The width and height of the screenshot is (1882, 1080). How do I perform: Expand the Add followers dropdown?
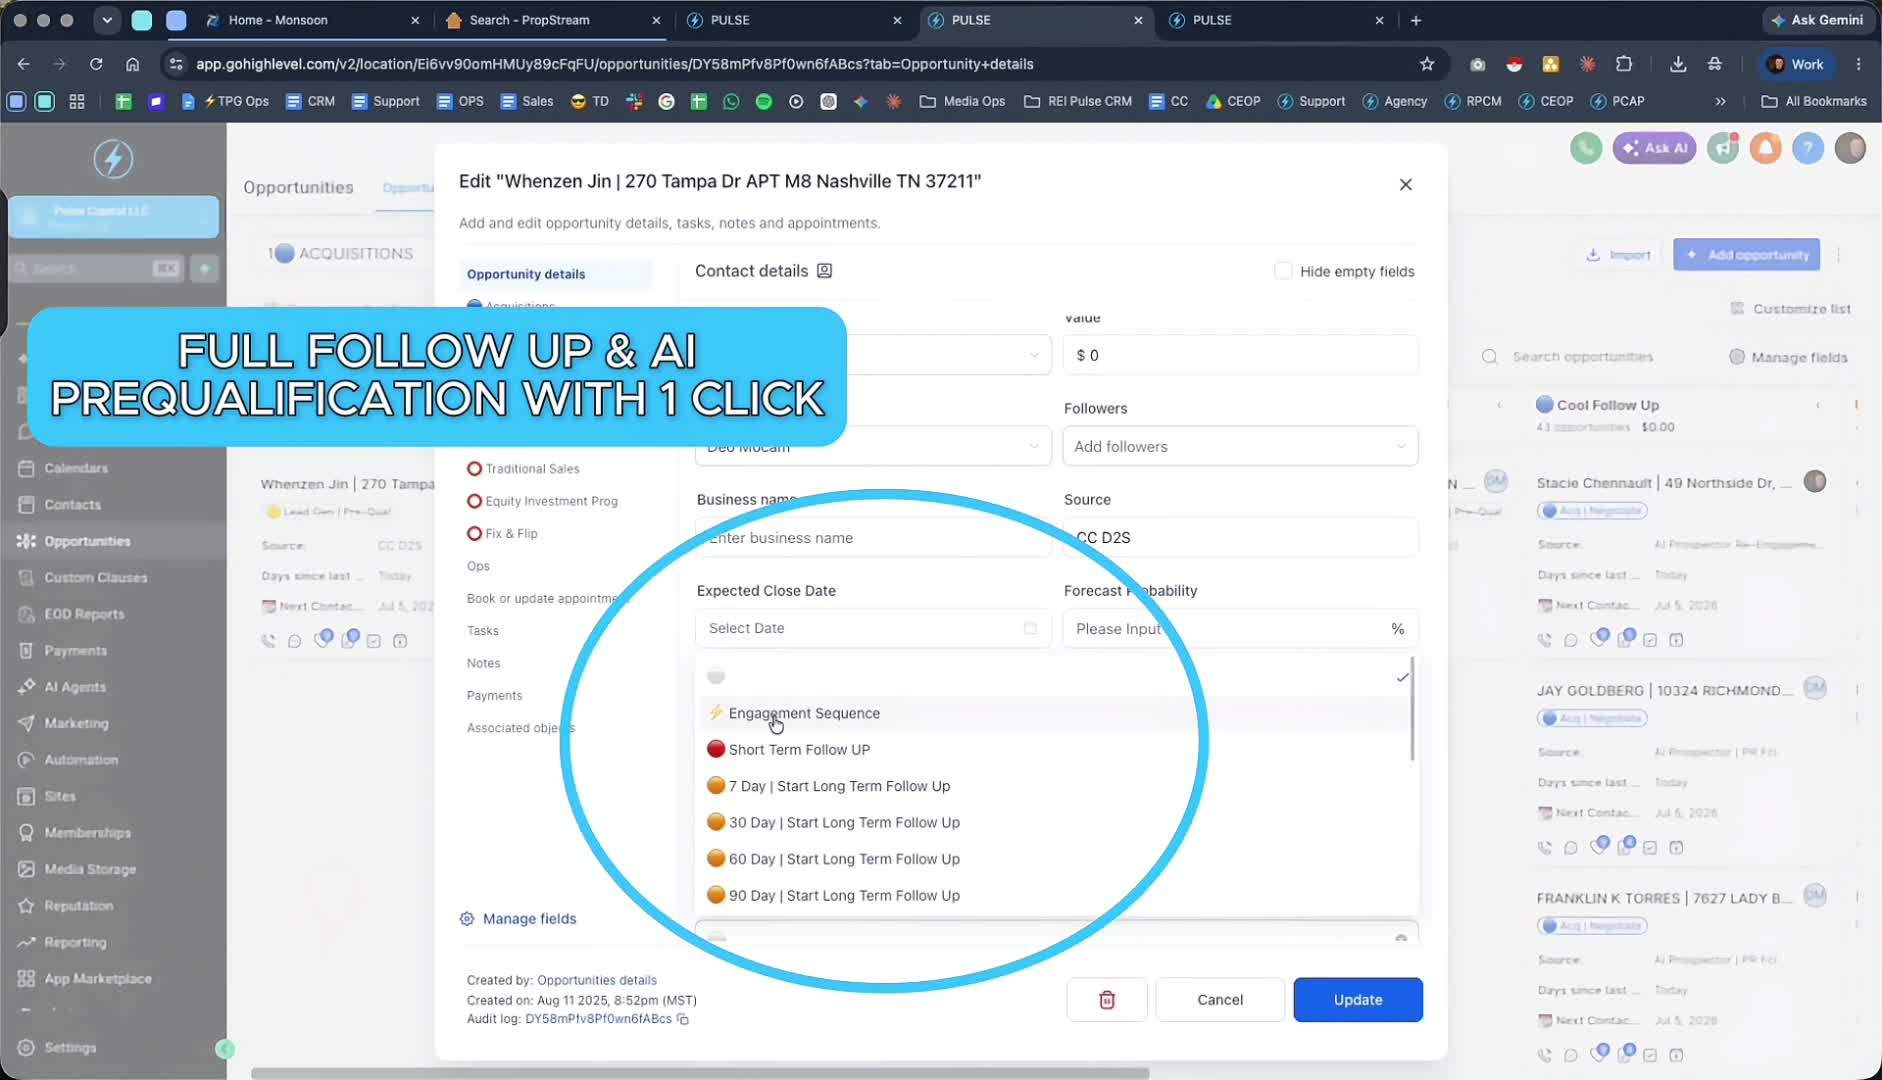[1240, 446]
